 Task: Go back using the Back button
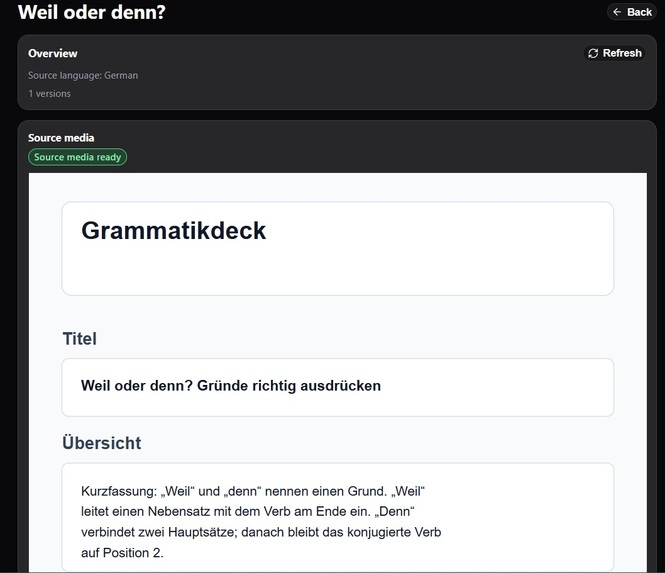tap(632, 12)
